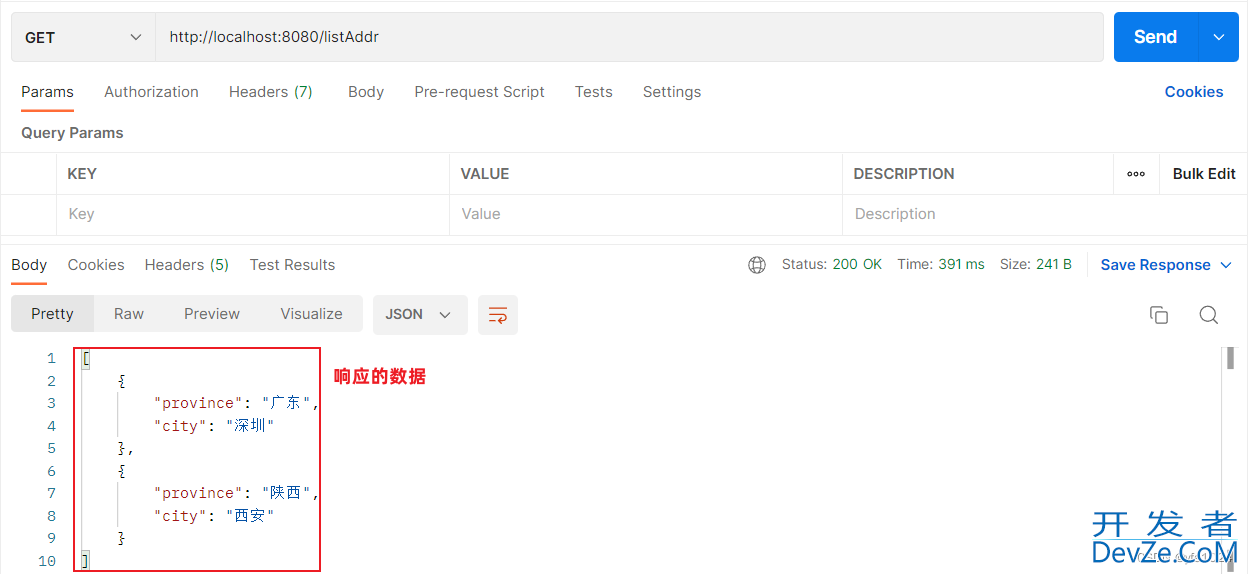Viewport: 1248px width, 574px height.
Task: Click the "广东" province value
Action: (x=286, y=403)
